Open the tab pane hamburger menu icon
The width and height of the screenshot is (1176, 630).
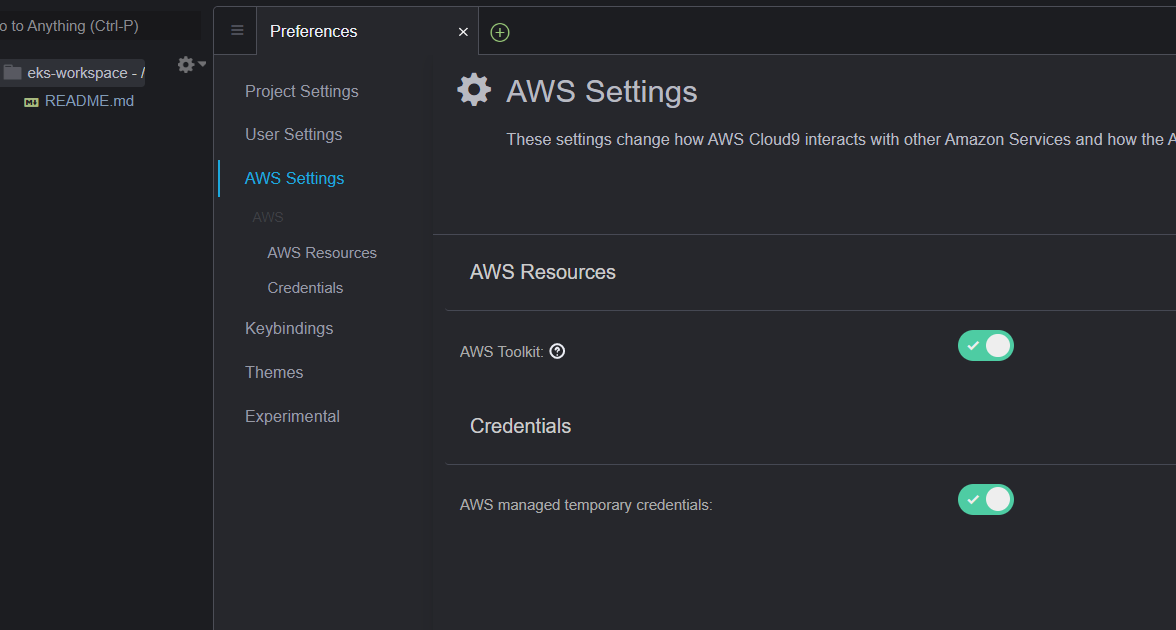tap(237, 31)
